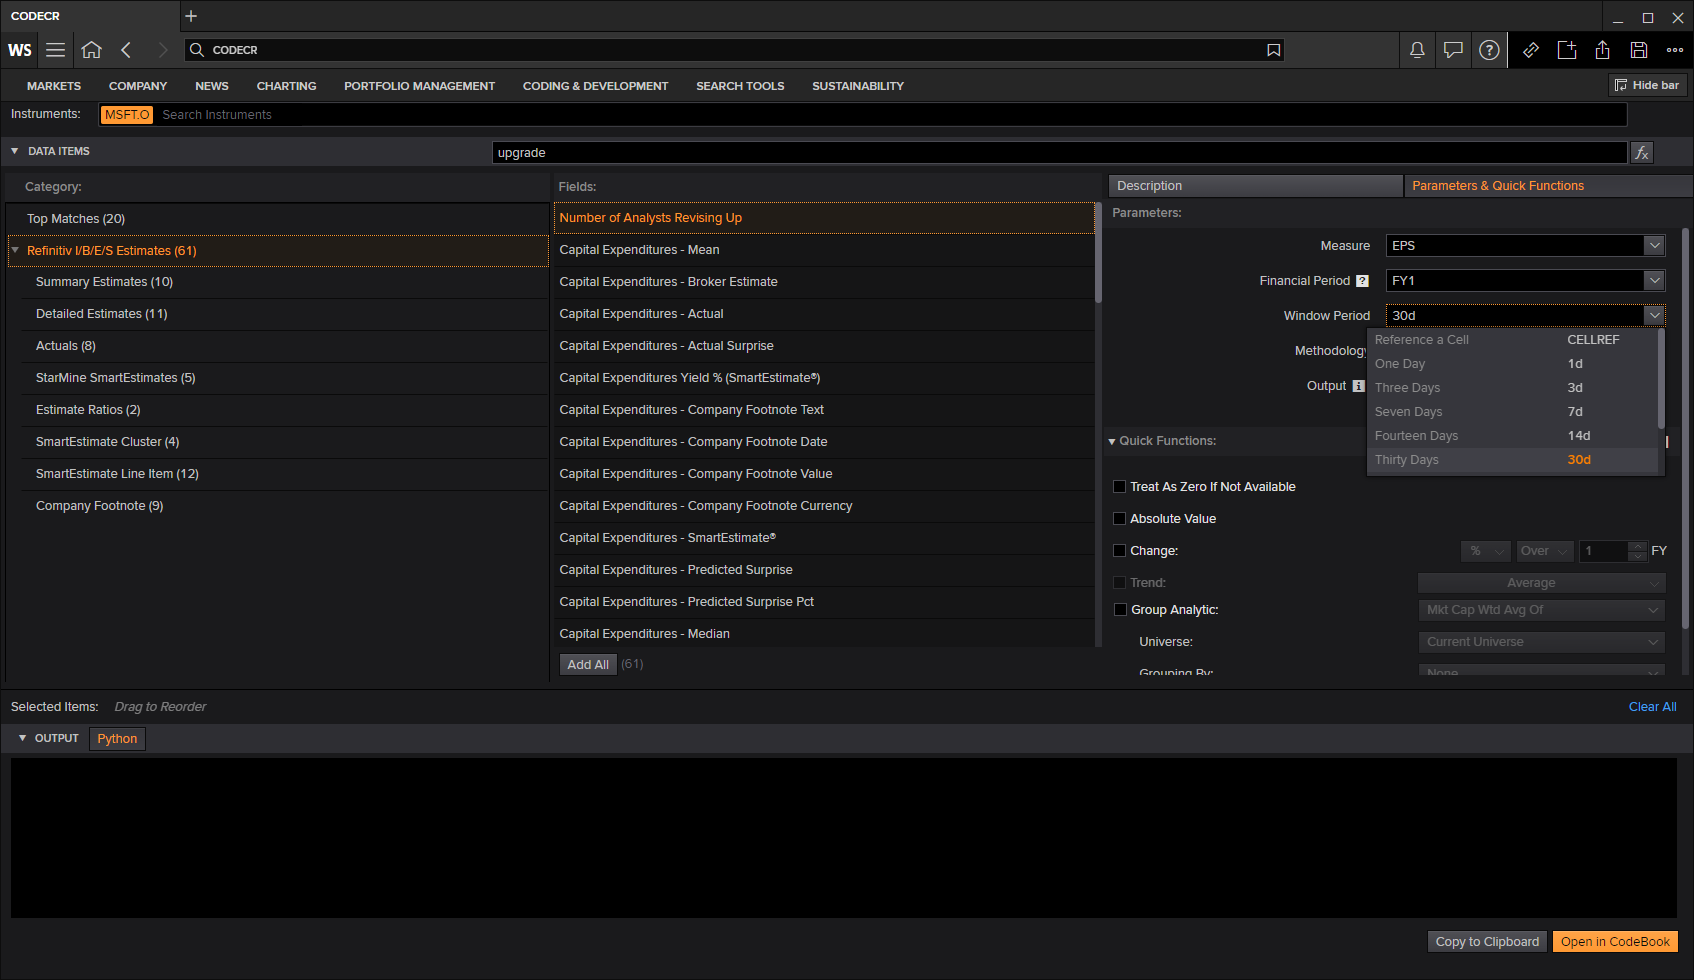Click Open in CodeBook button

tap(1615, 942)
